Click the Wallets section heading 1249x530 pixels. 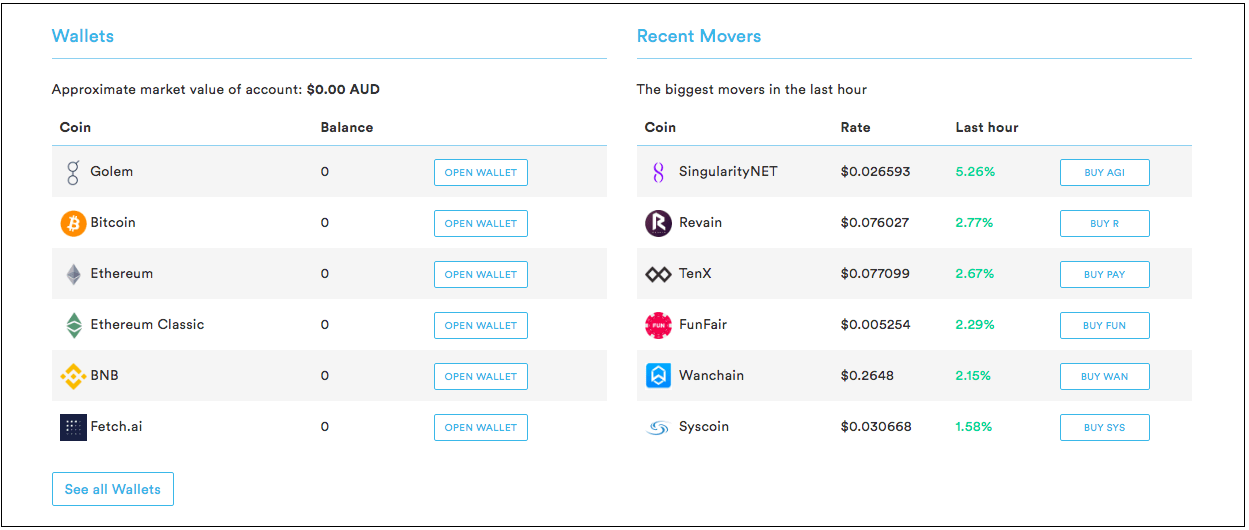click(x=83, y=36)
